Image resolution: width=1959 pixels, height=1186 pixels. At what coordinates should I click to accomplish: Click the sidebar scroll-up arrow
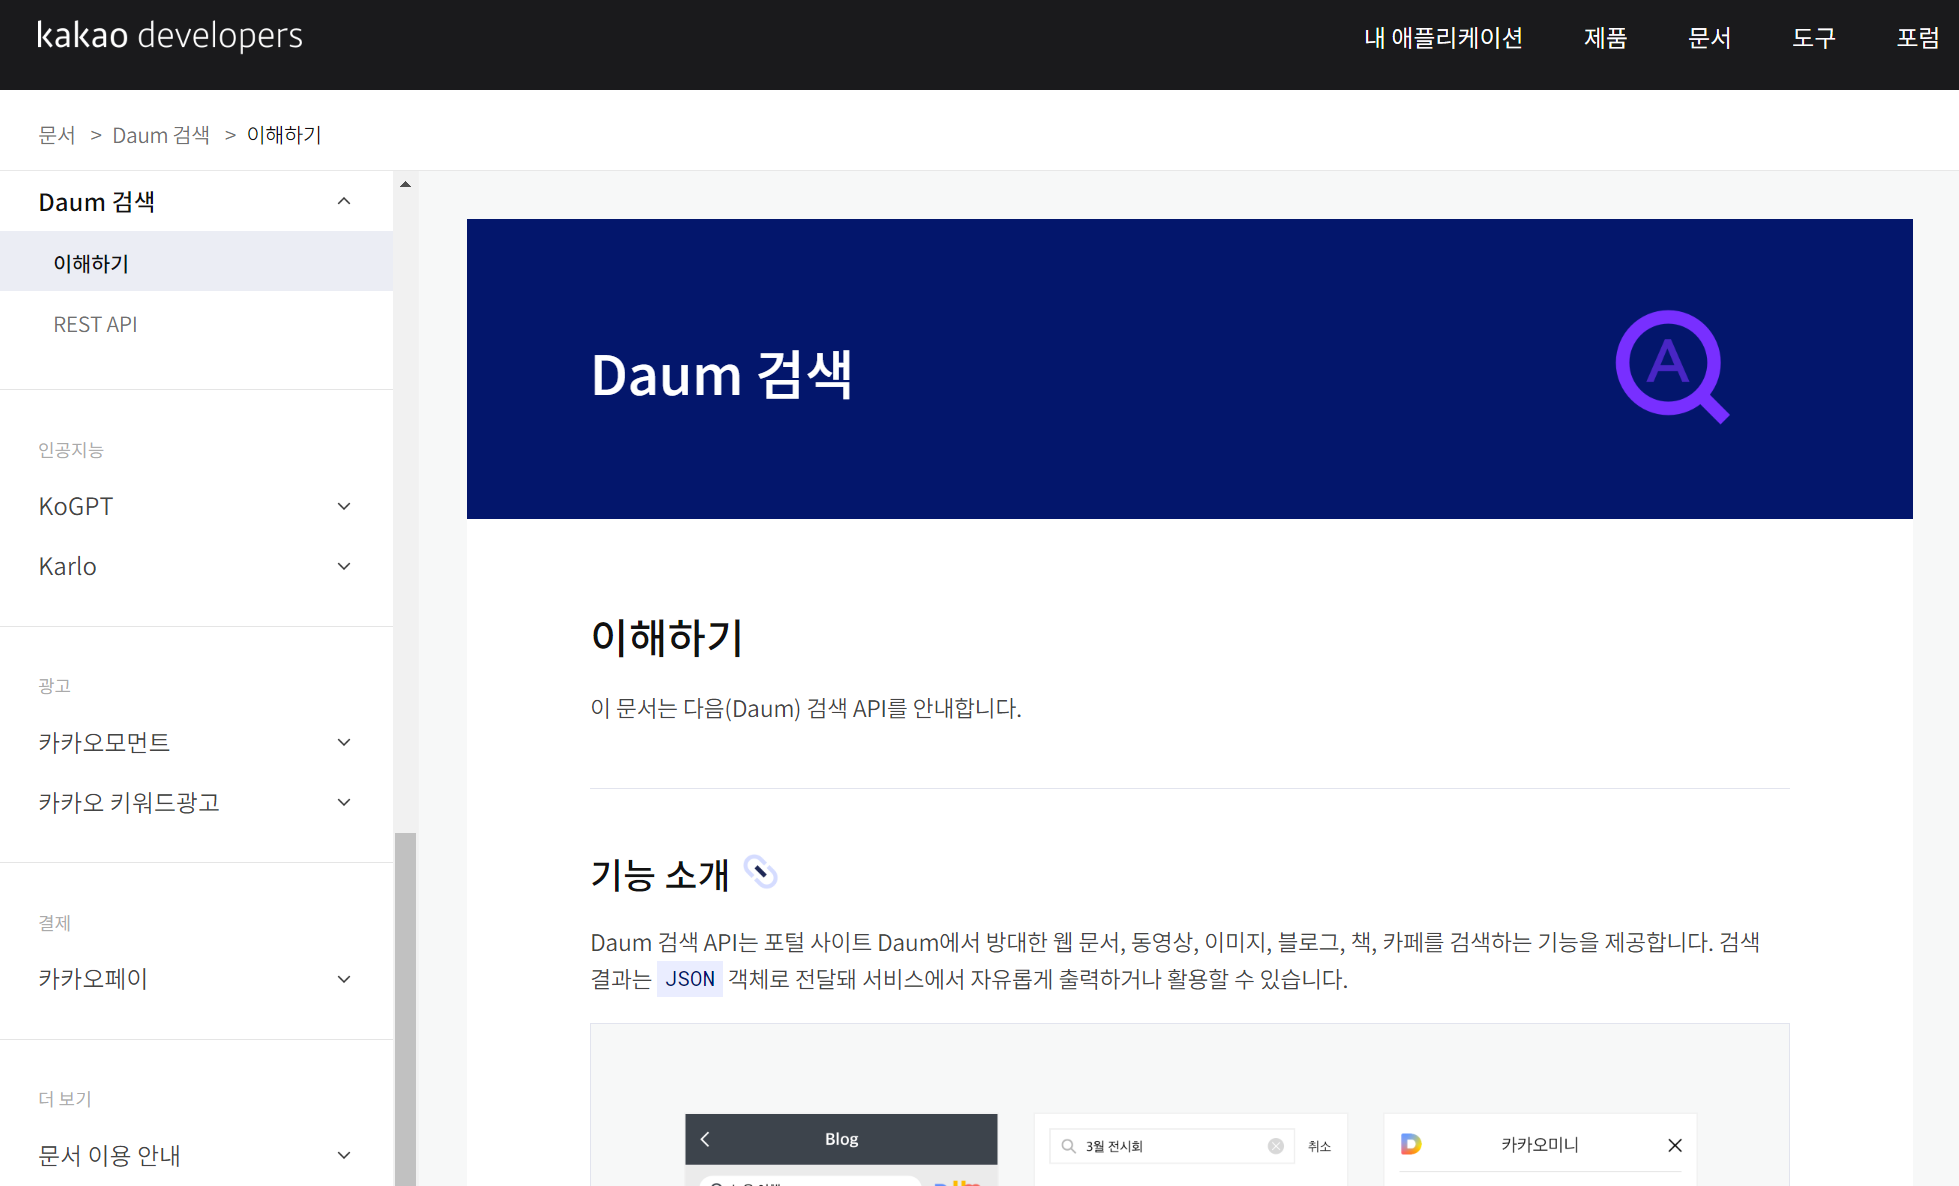(x=405, y=184)
